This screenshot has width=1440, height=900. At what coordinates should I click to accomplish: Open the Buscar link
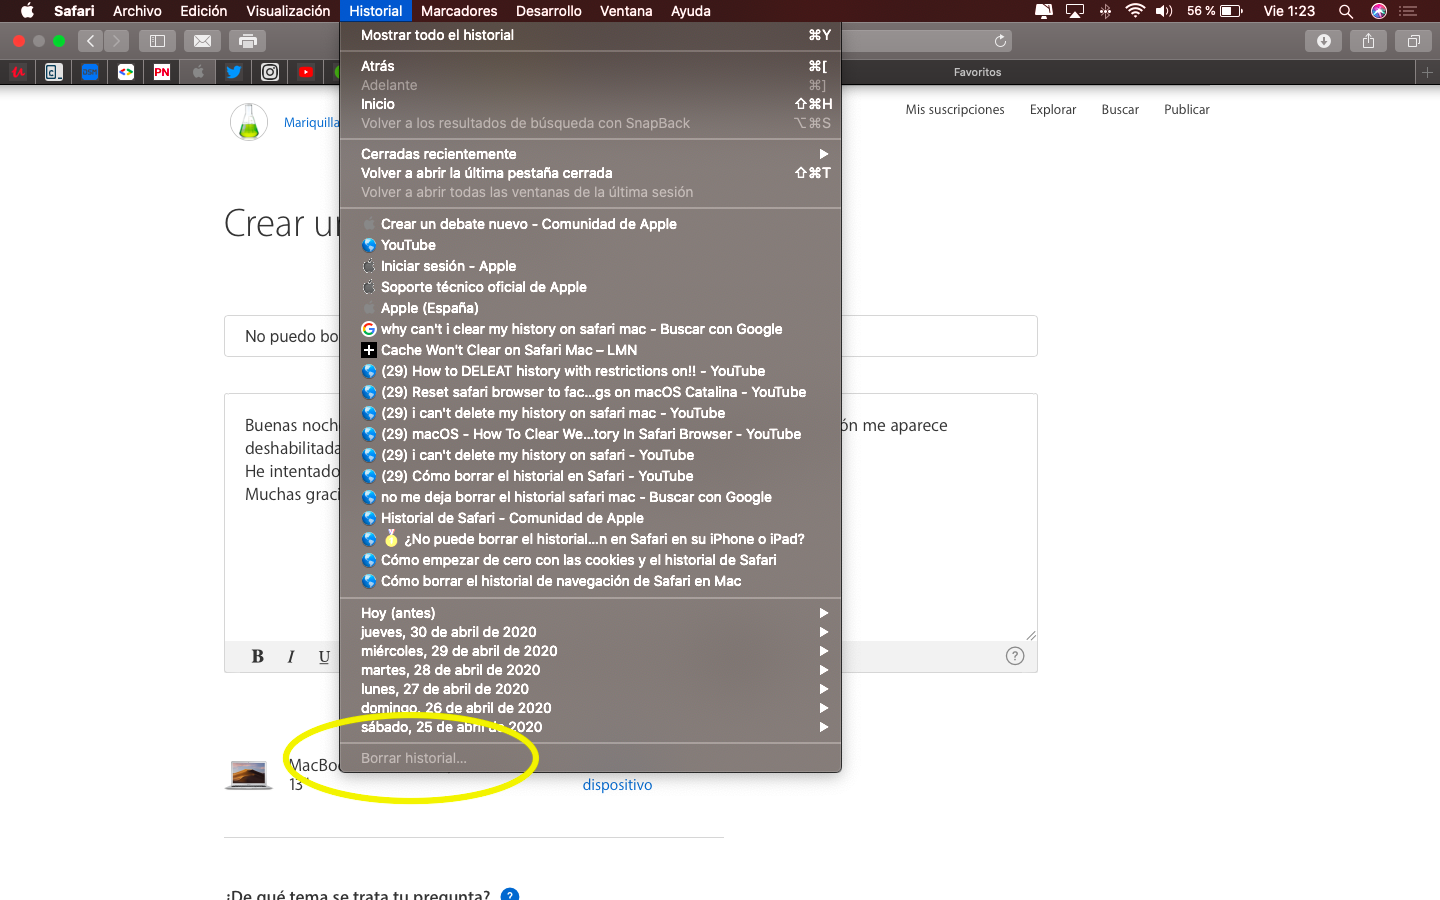click(1120, 110)
